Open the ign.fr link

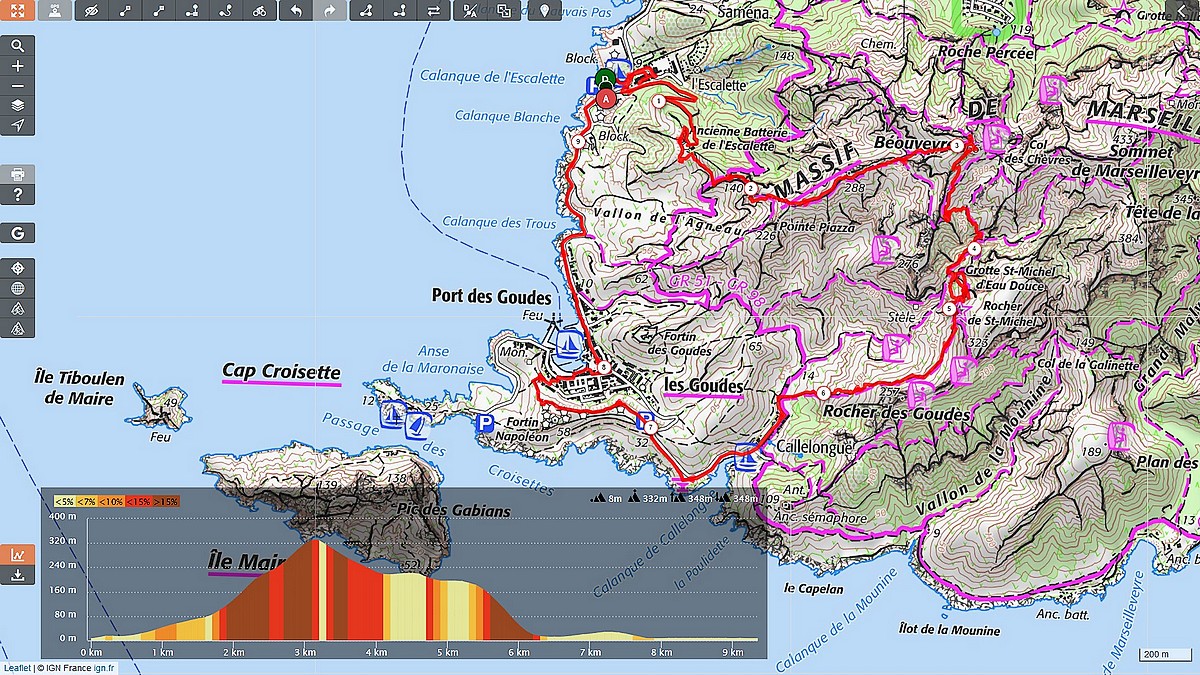[105, 668]
